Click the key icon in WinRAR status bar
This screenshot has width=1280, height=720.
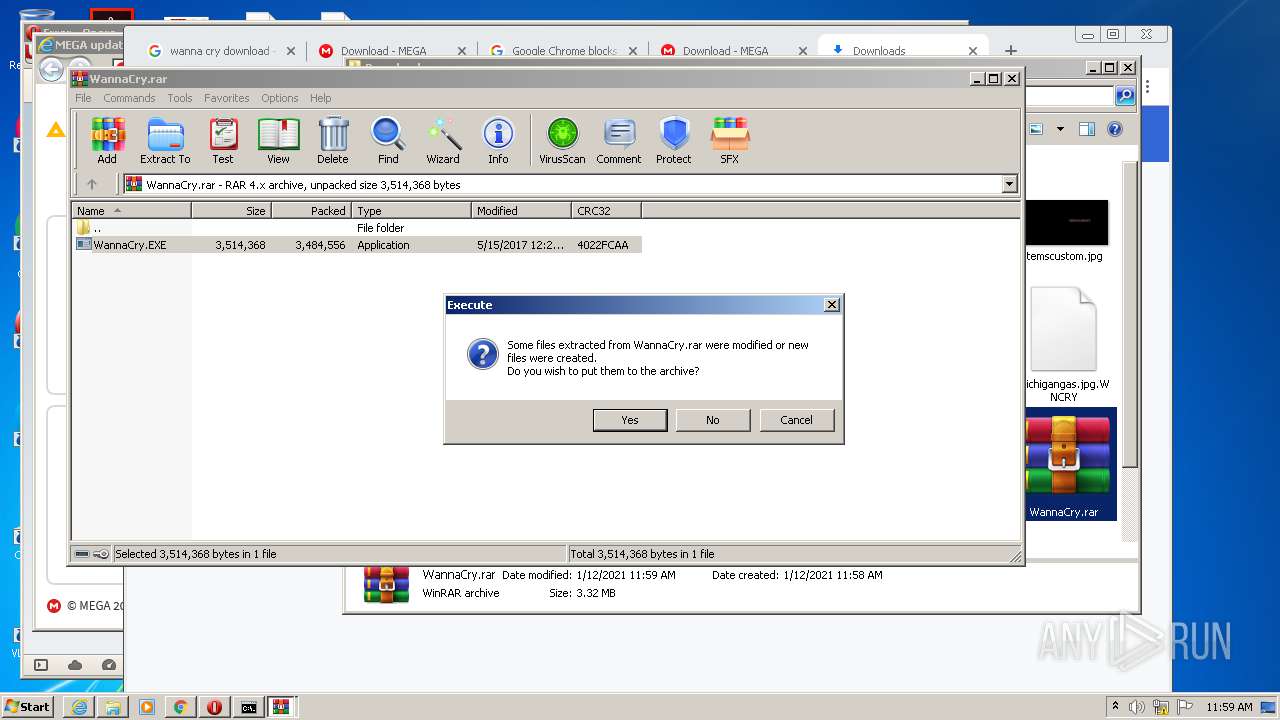click(101, 554)
